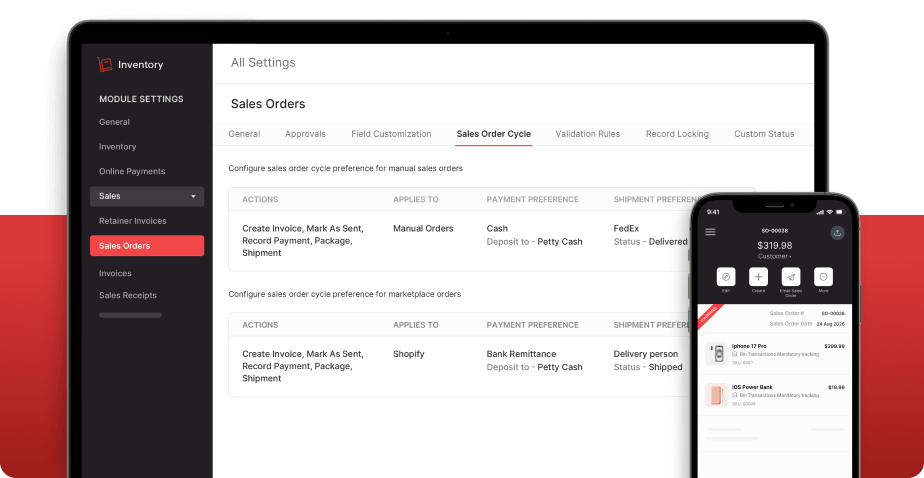This screenshot has height=478, width=924.
Task: Select the Sales Order Cycle tab
Action: (x=494, y=134)
